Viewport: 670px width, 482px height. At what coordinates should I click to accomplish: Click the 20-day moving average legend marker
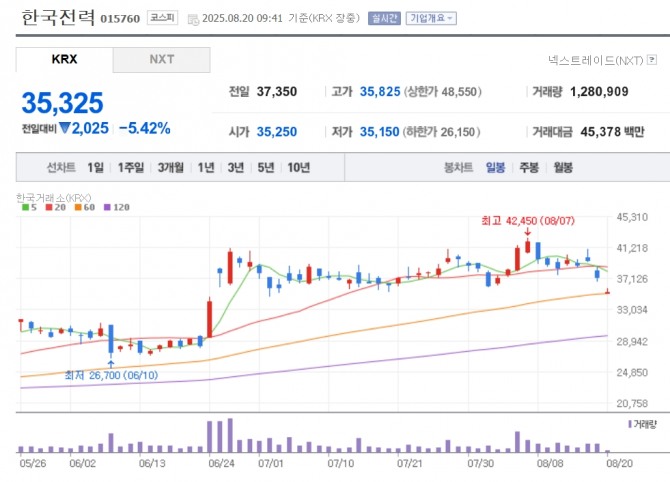[x=48, y=207]
